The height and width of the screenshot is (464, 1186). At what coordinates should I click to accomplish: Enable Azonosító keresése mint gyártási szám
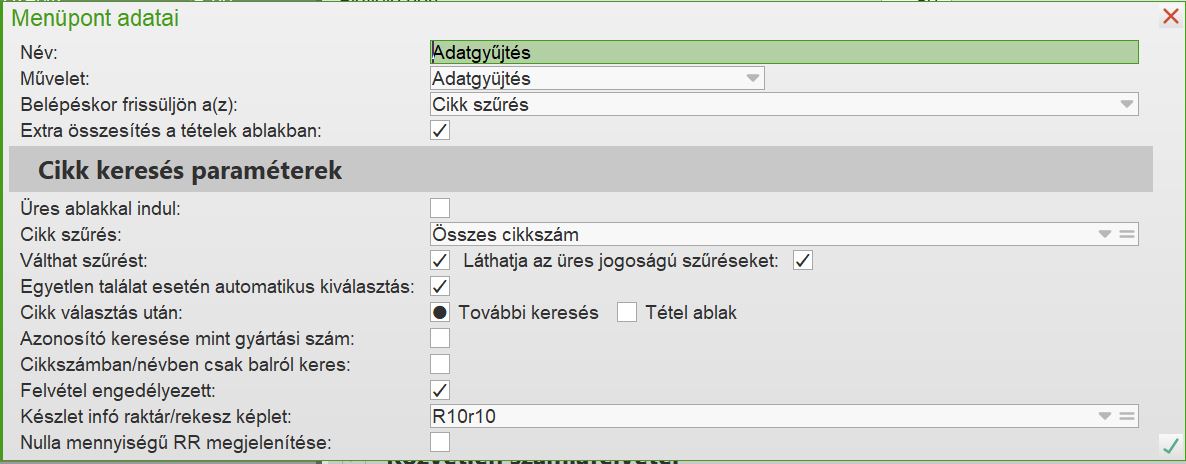(439, 338)
